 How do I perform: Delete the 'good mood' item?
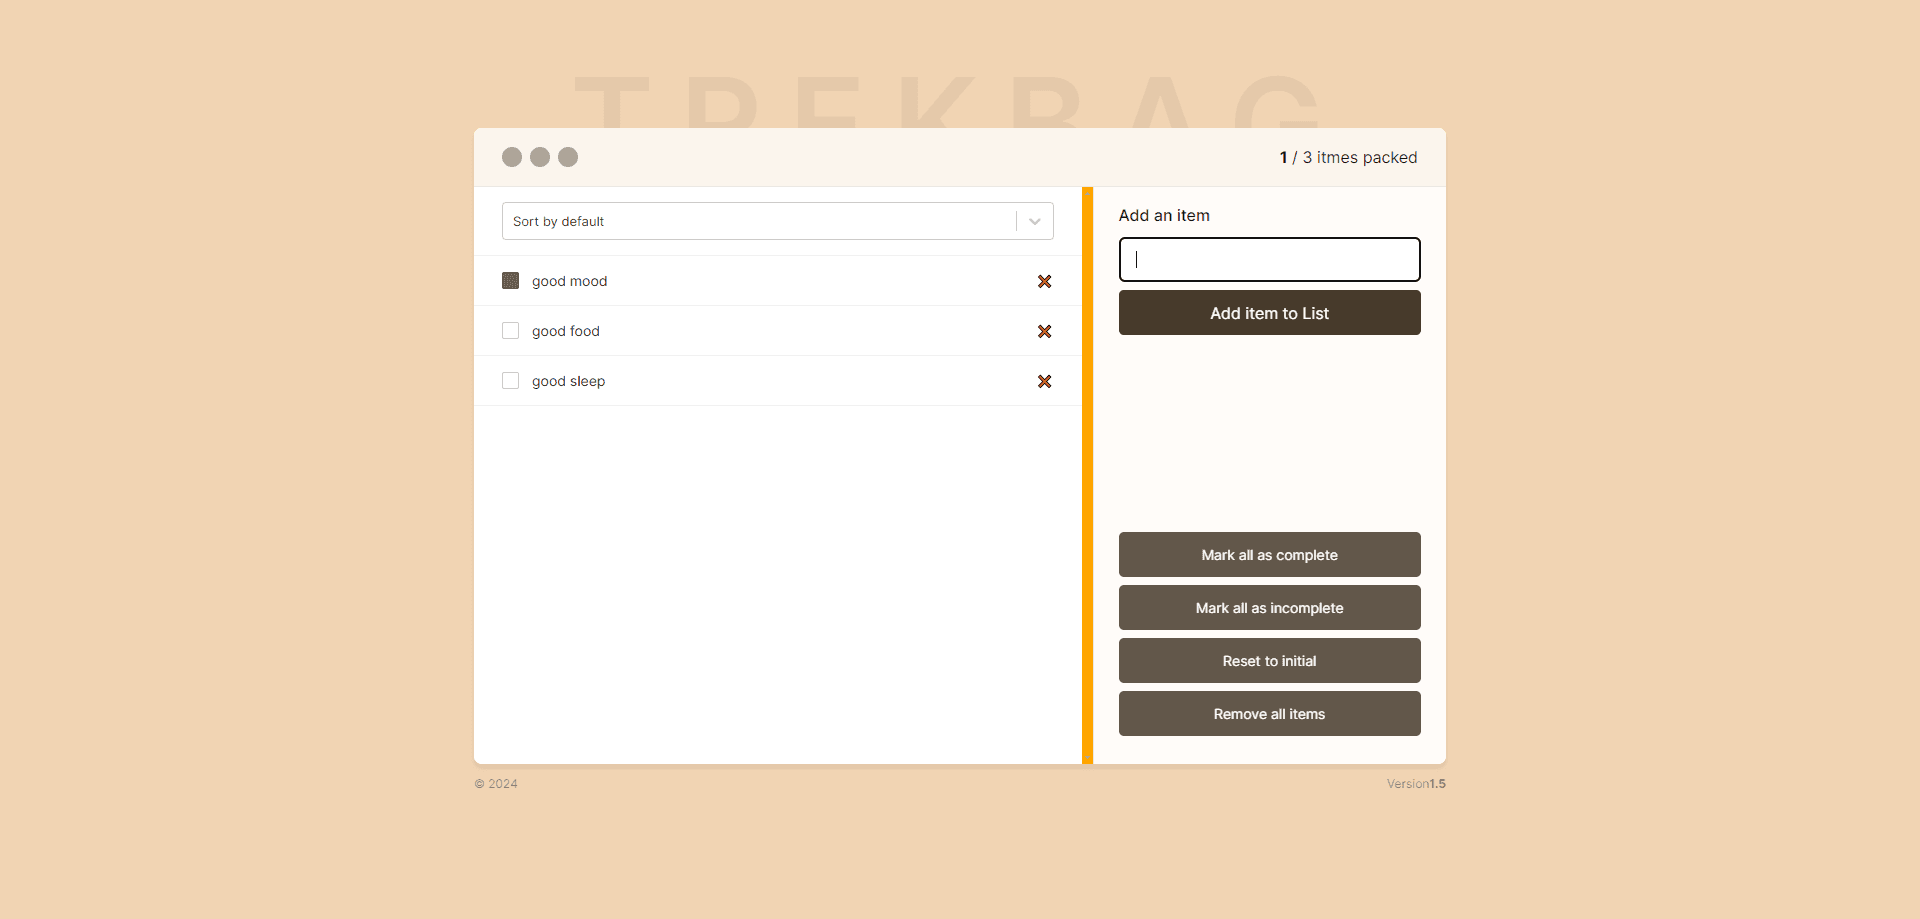point(1044,282)
